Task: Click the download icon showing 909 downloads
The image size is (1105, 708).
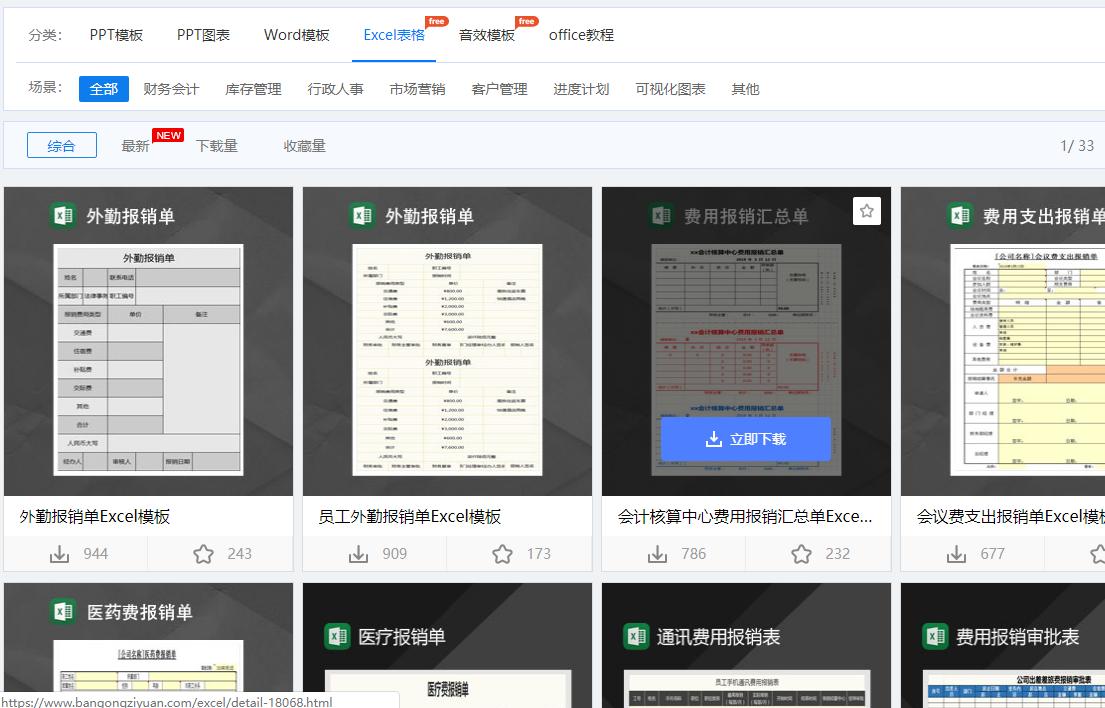Action: [358, 553]
